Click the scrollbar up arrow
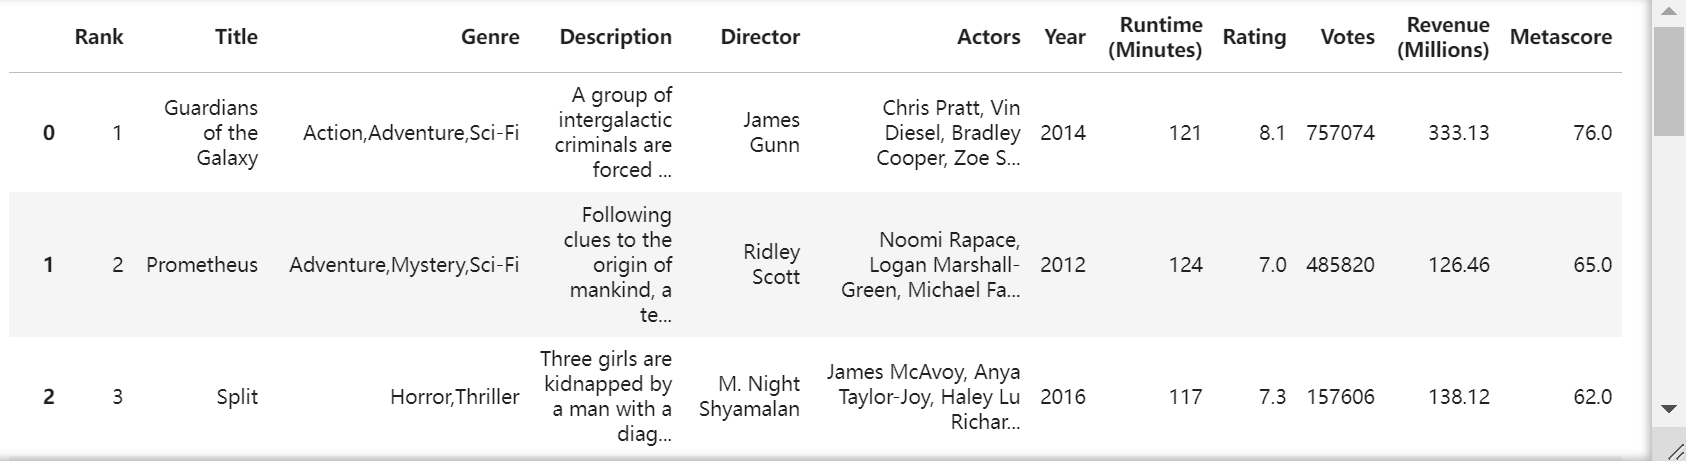1691x461 pixels. point(1668,12)
